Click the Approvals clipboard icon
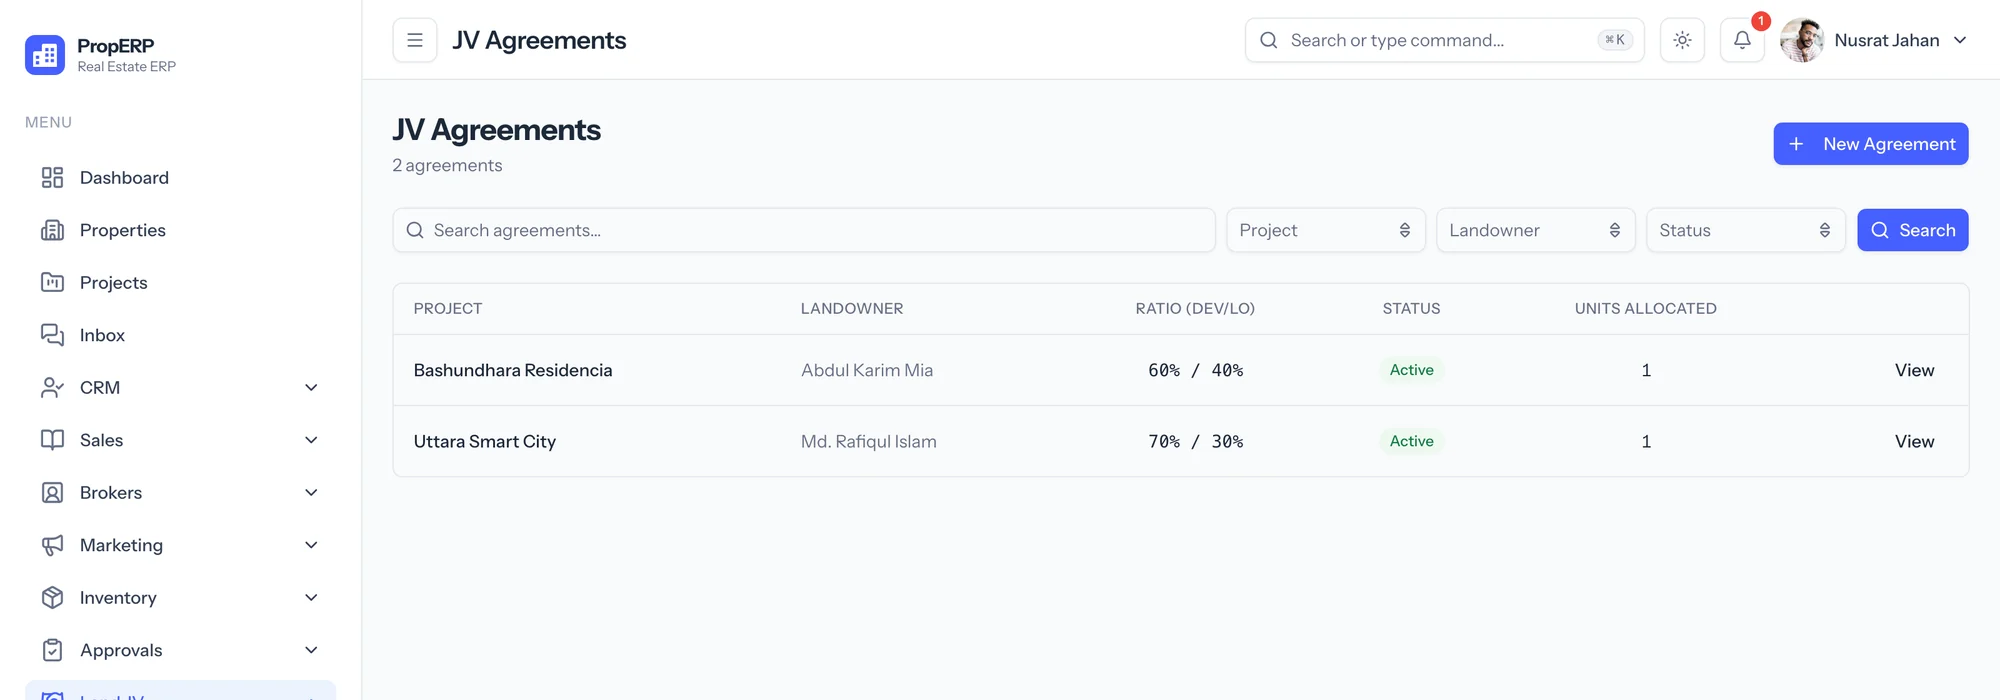 (52, 650)
